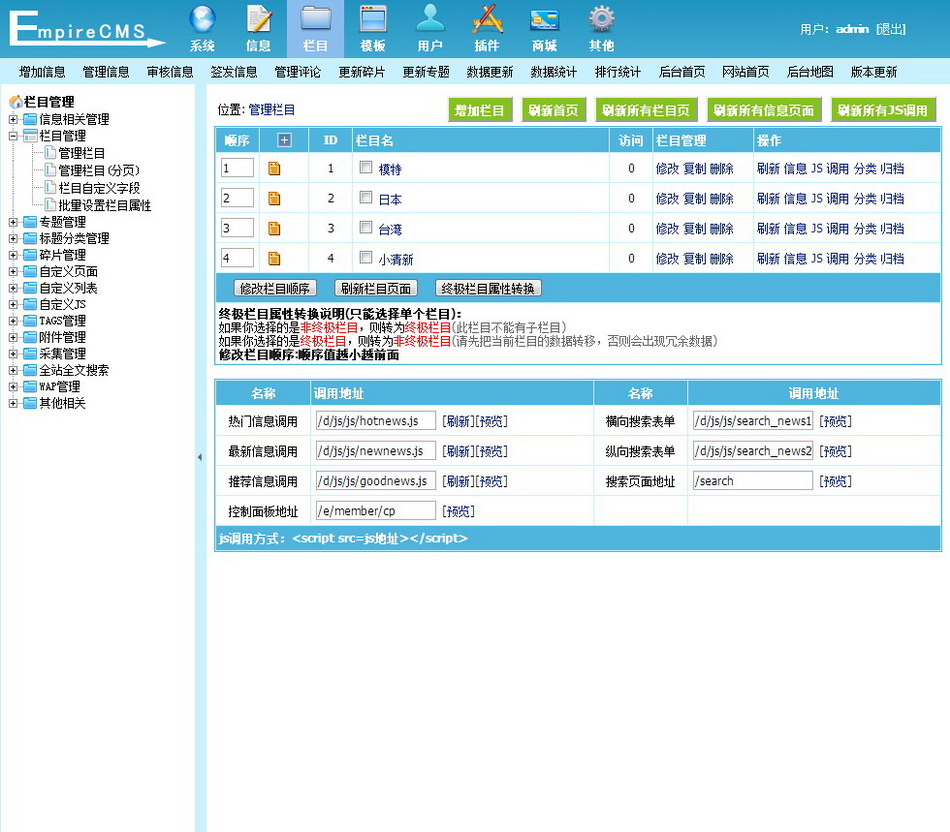The width and height of the screenshot is (950, 832).
Task: Click the page icon beside 批量设置栏目属性
Action: pos(51,205)
